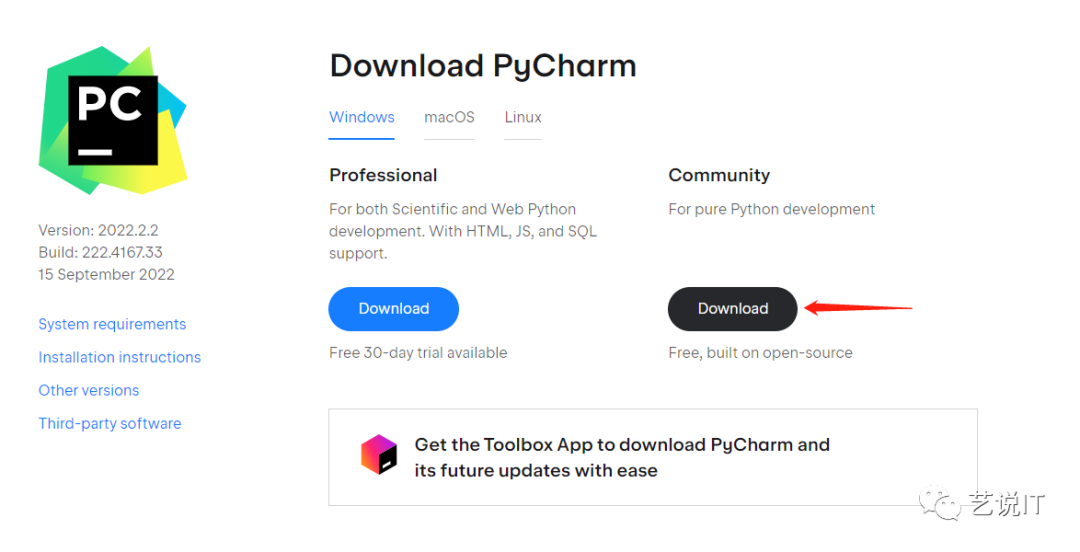
Task: Open the Installation instructions link
Action: pos(119,357)
